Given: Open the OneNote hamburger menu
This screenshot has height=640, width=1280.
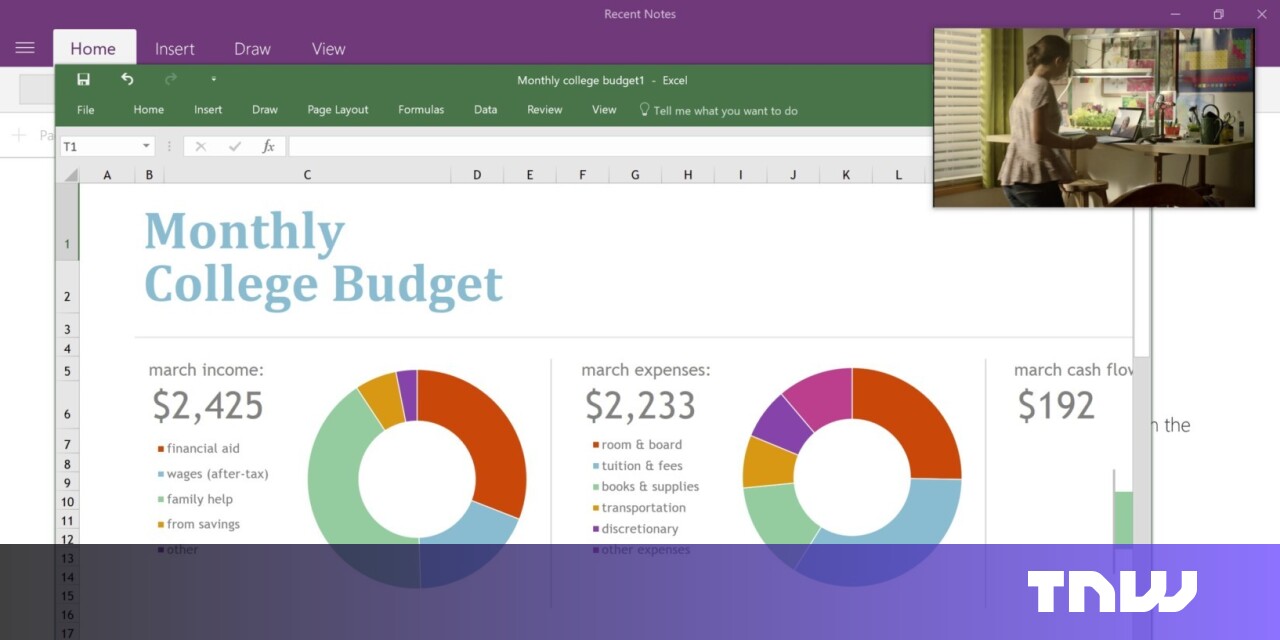Looking at the screenshot, I should click(x=25, y=48).
